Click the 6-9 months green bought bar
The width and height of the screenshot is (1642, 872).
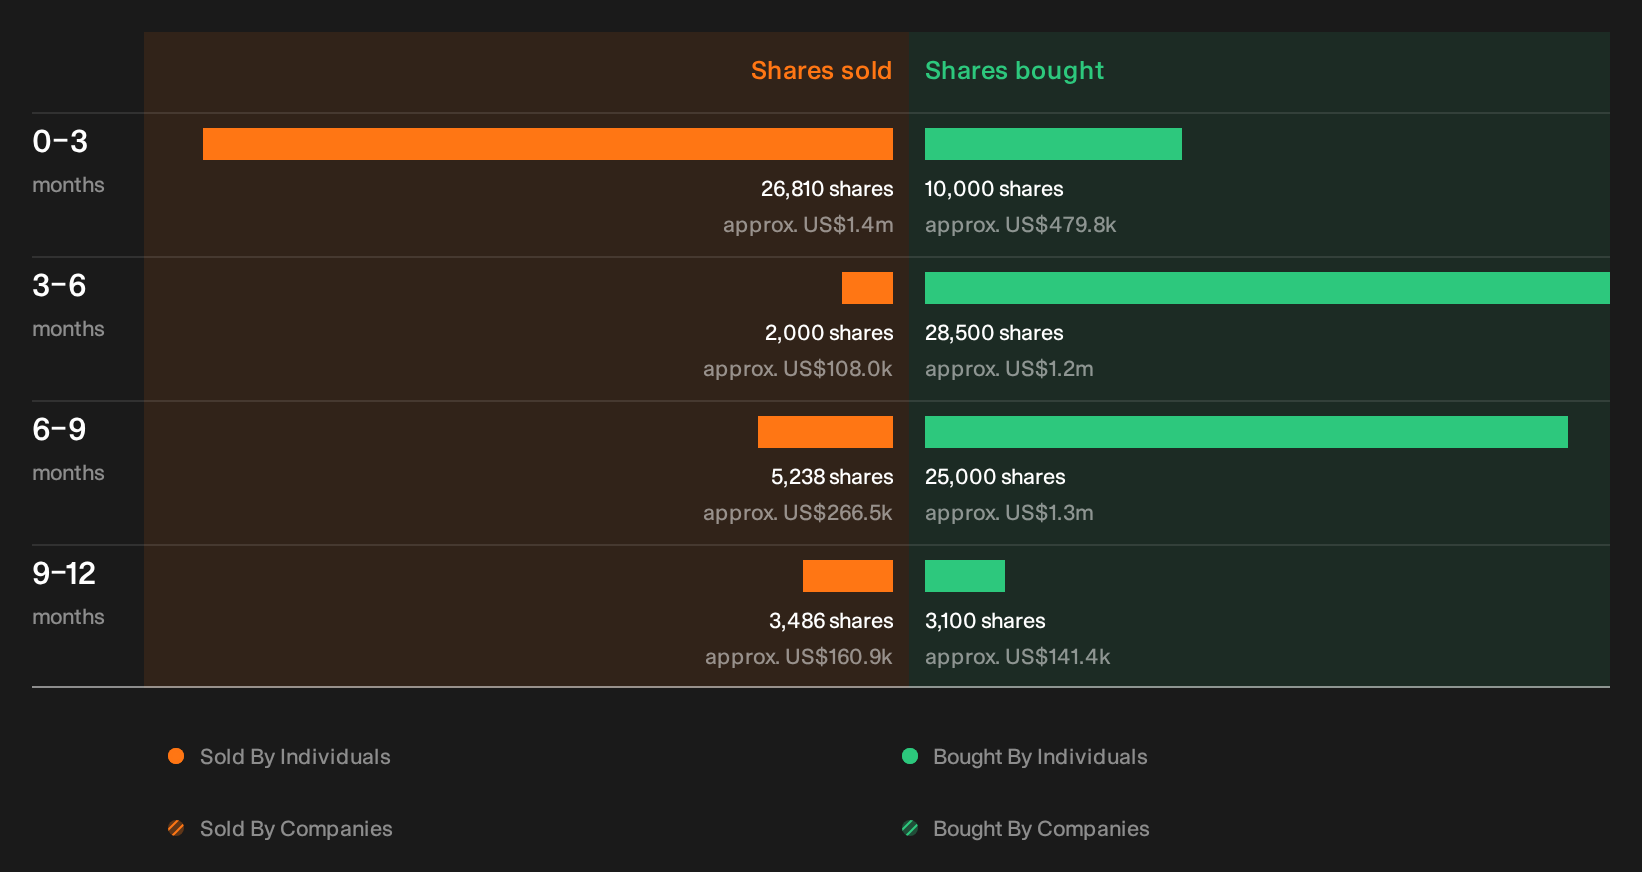[1246, 432]
